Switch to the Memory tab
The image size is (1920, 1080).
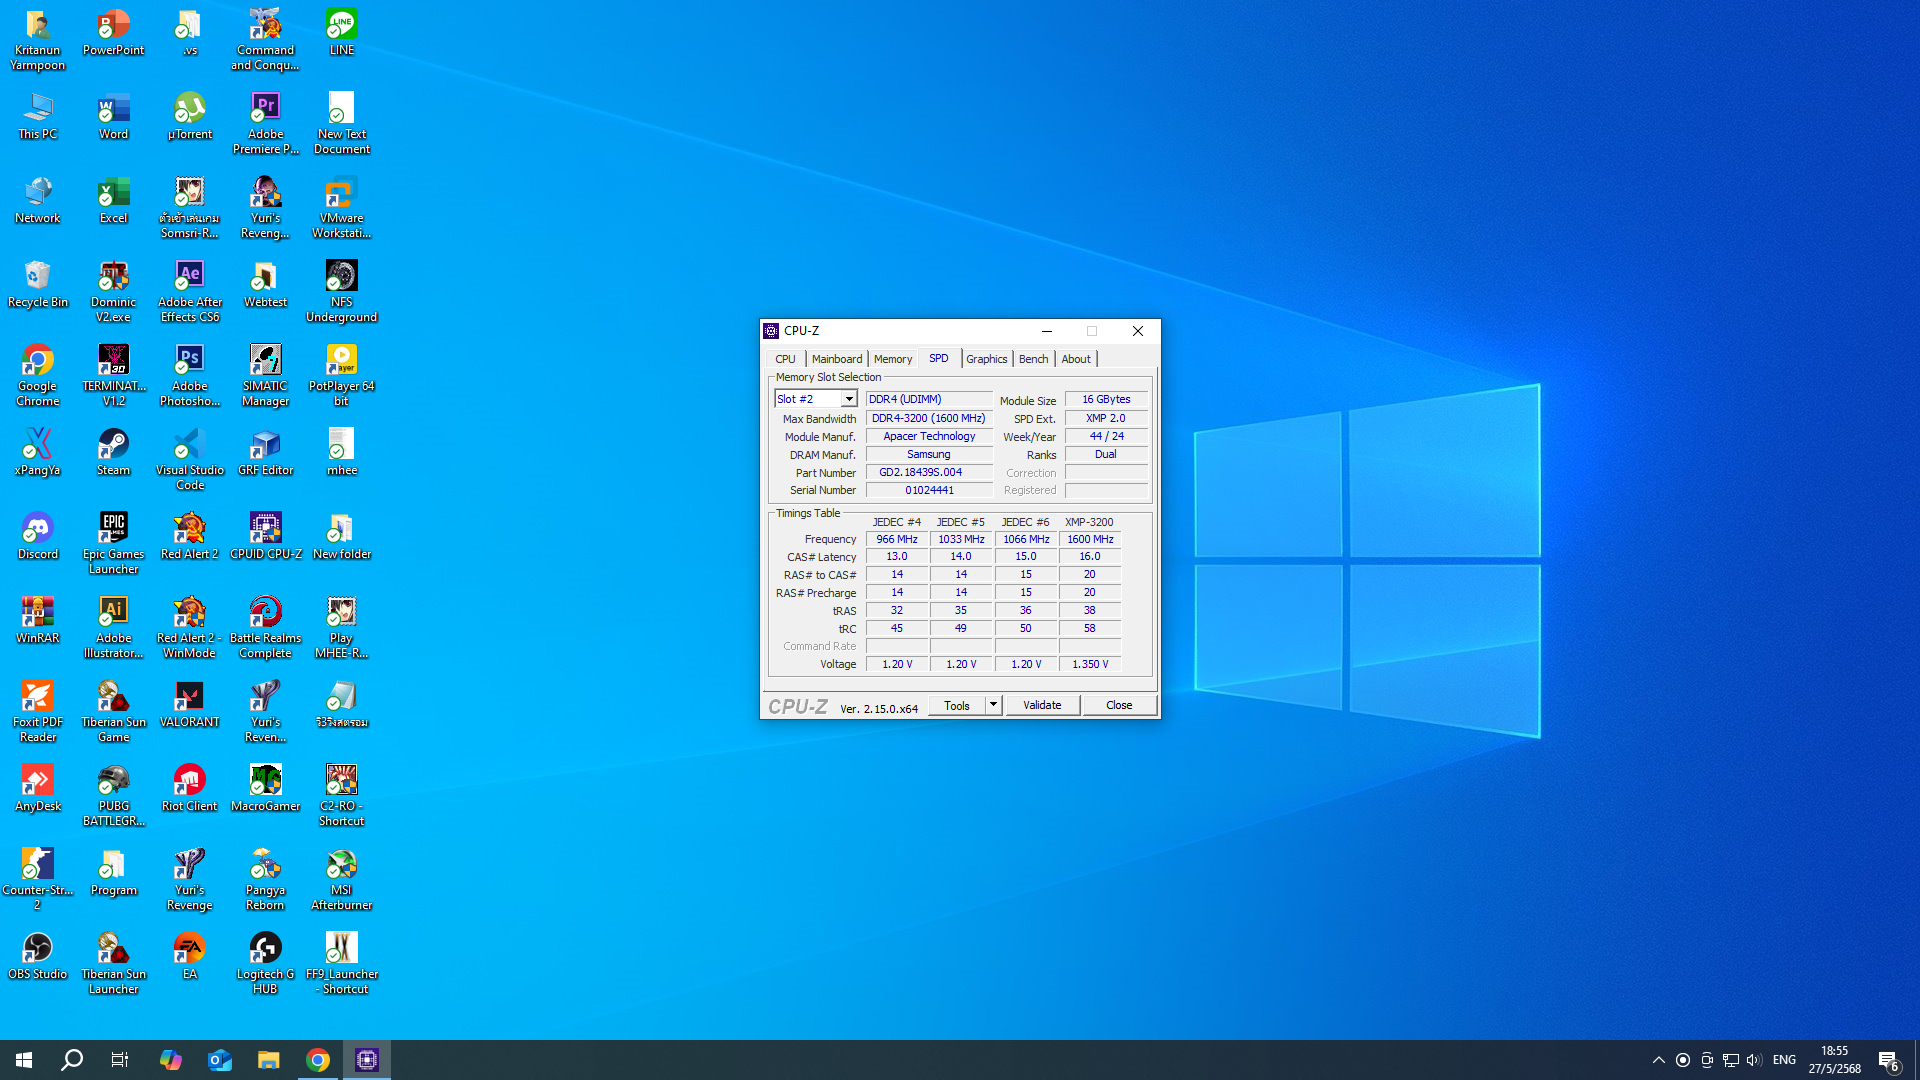pos(892,359)
